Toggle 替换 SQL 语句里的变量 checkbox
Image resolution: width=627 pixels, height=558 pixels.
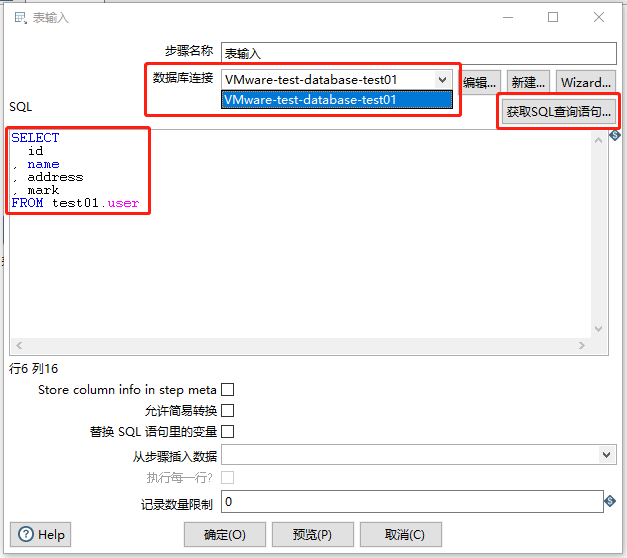227,432
